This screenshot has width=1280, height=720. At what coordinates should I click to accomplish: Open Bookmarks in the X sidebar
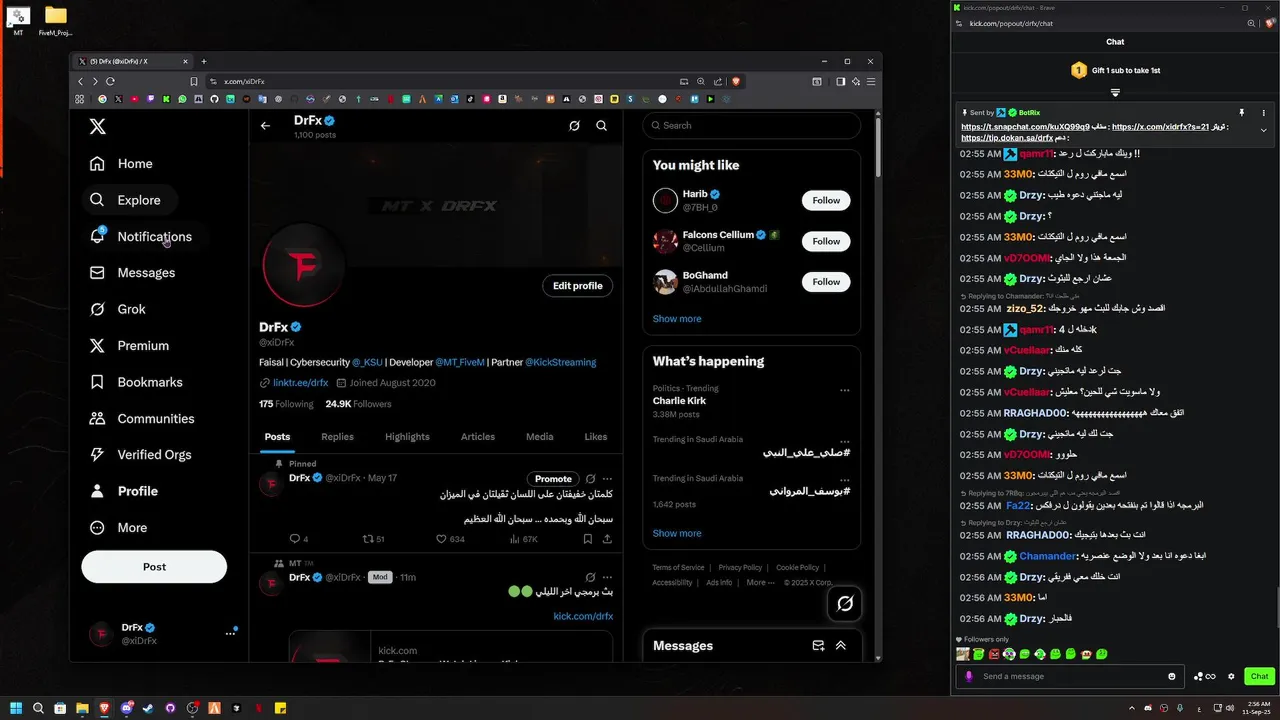pyautogui.click(x=136, y=382)
